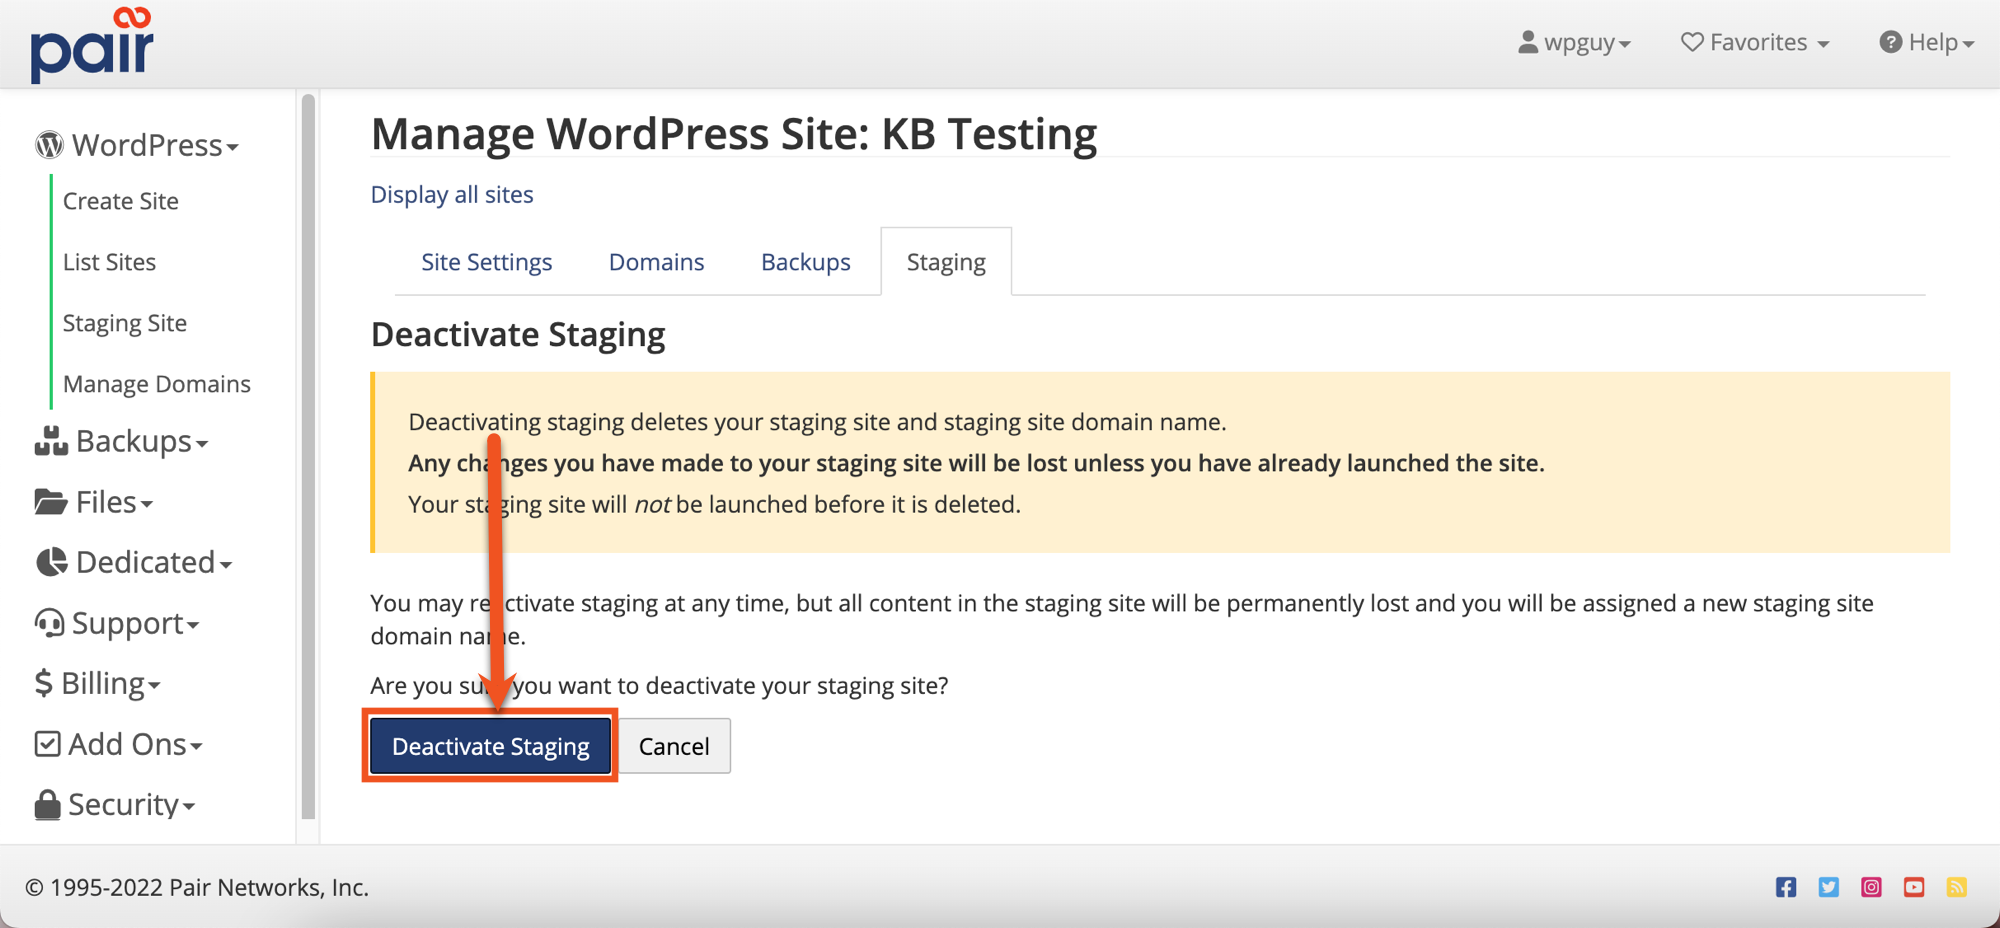This screenshot has height=928, width=2000.
Task: Switch to the Backups tab
Action: tap(805, 262)
